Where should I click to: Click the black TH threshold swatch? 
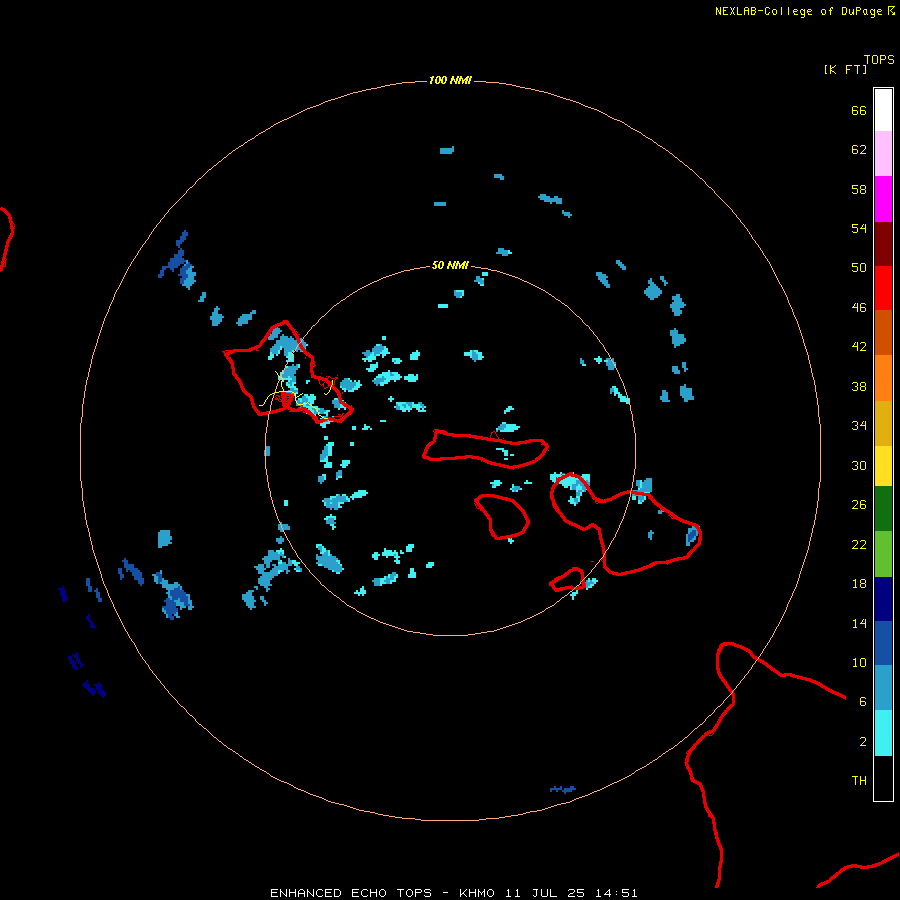click(x=883, y=778)
